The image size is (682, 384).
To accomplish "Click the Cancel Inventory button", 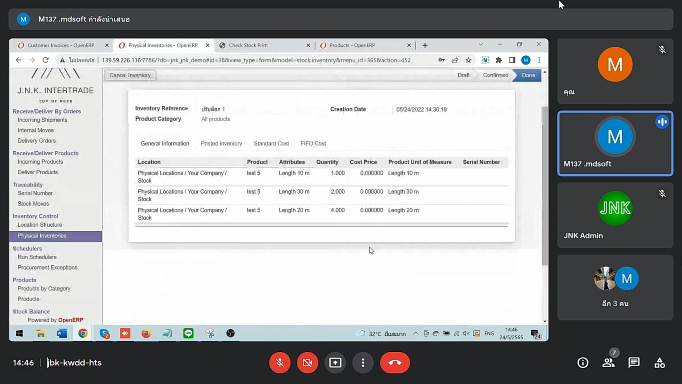I will [130, 75].
